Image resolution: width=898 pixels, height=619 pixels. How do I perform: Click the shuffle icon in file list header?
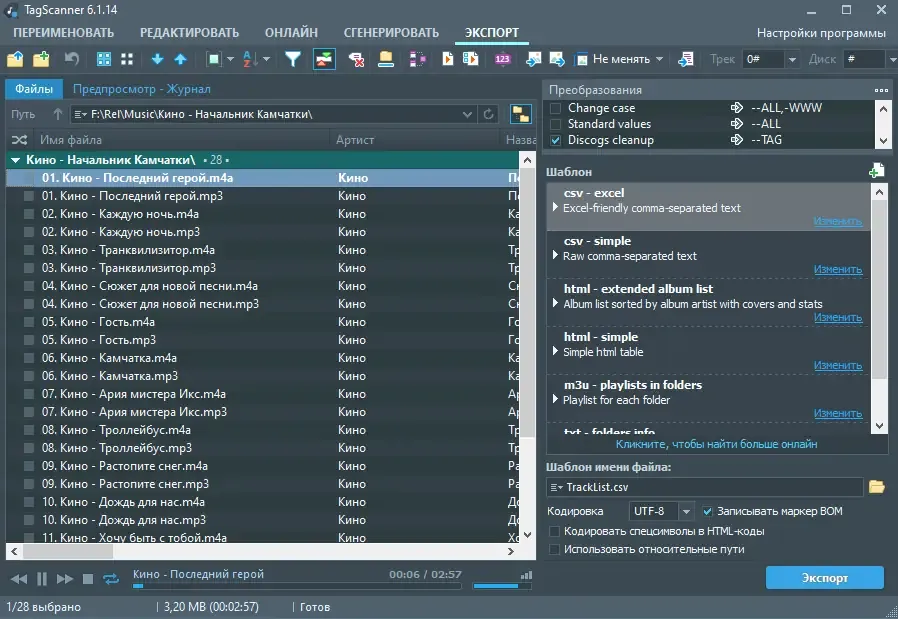(x=19, y=140)
